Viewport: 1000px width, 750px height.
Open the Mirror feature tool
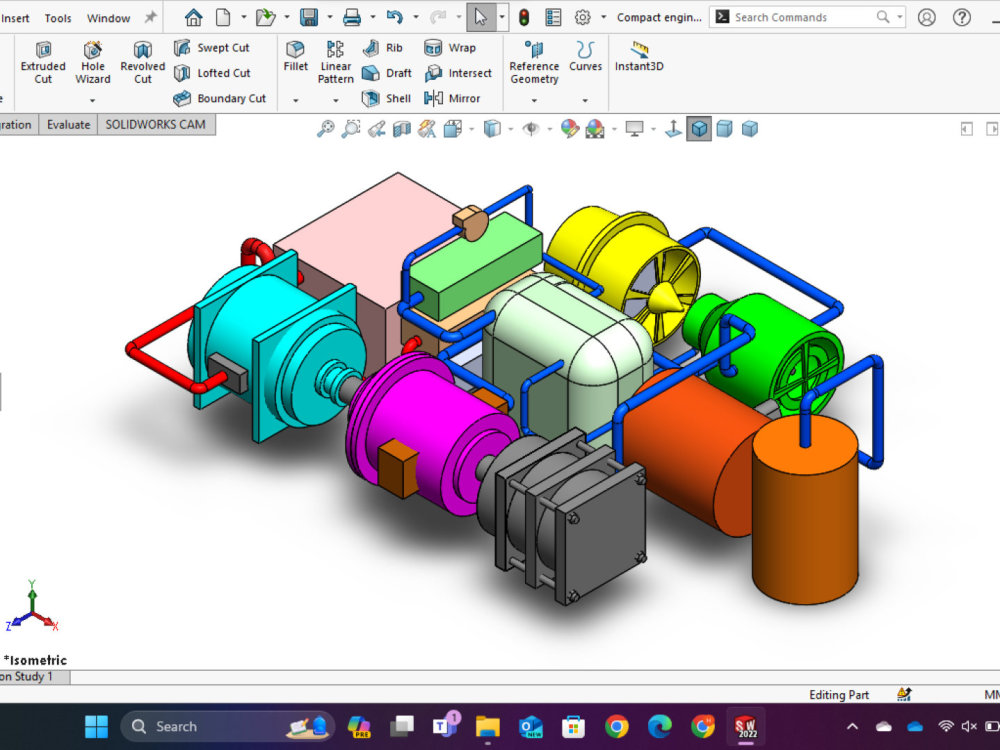click(x=458, y=98)
